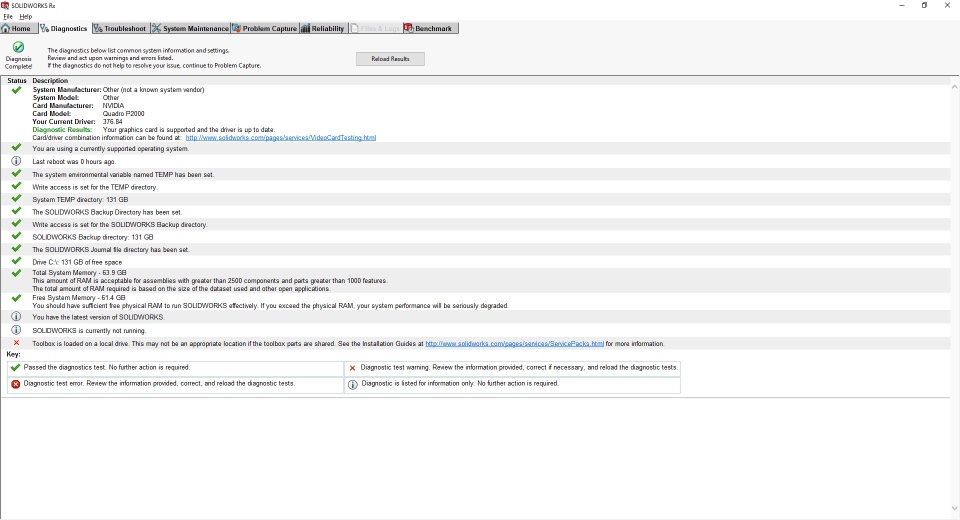Click the Reload Results button
The width and height of the screenshot is (960, 520).
point(390,59)
